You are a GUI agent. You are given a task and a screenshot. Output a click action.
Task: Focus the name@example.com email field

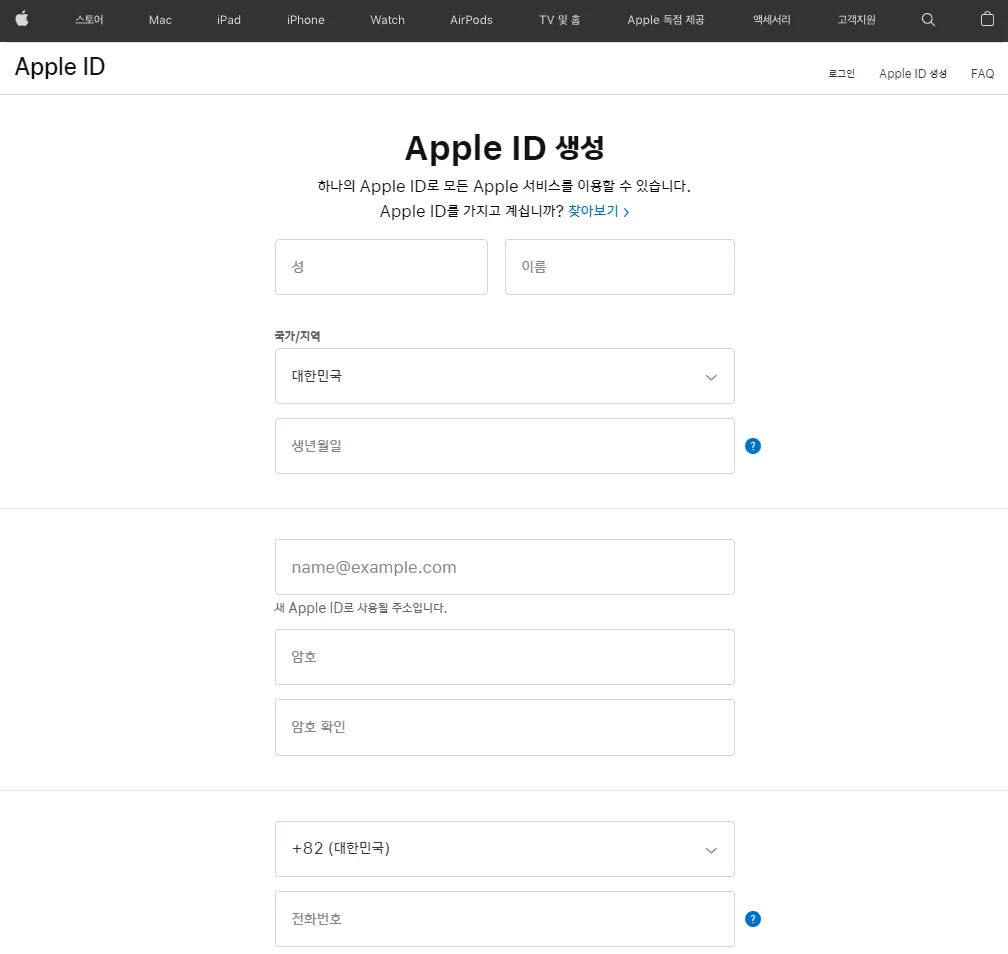pyautogui.click(x=505, y=567)
